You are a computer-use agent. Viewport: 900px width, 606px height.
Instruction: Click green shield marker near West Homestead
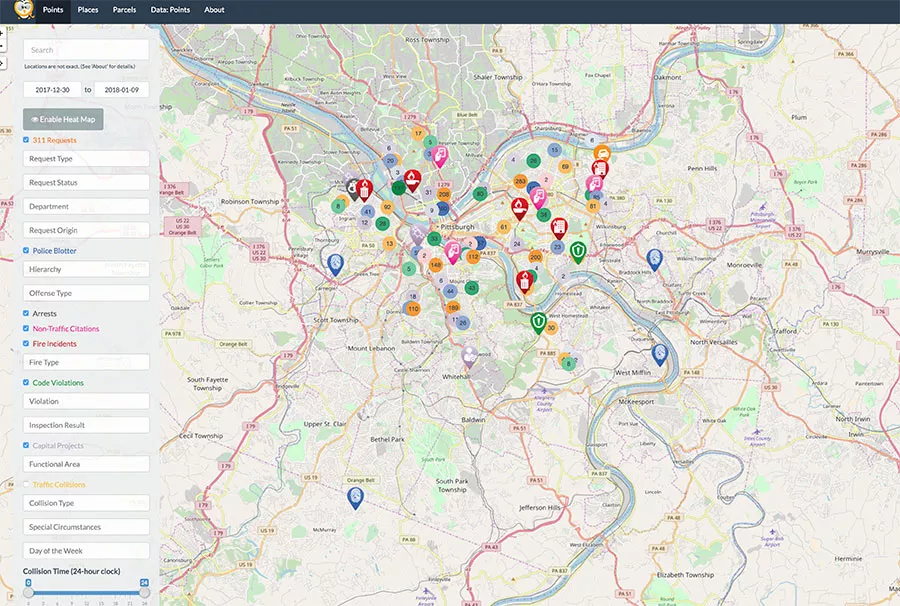(x=539, y=322)
